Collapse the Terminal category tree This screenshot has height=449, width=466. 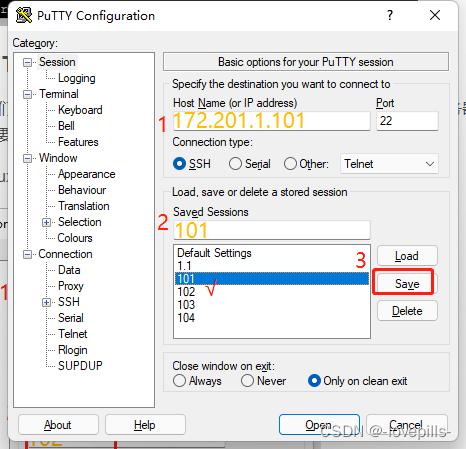[28, 94]
